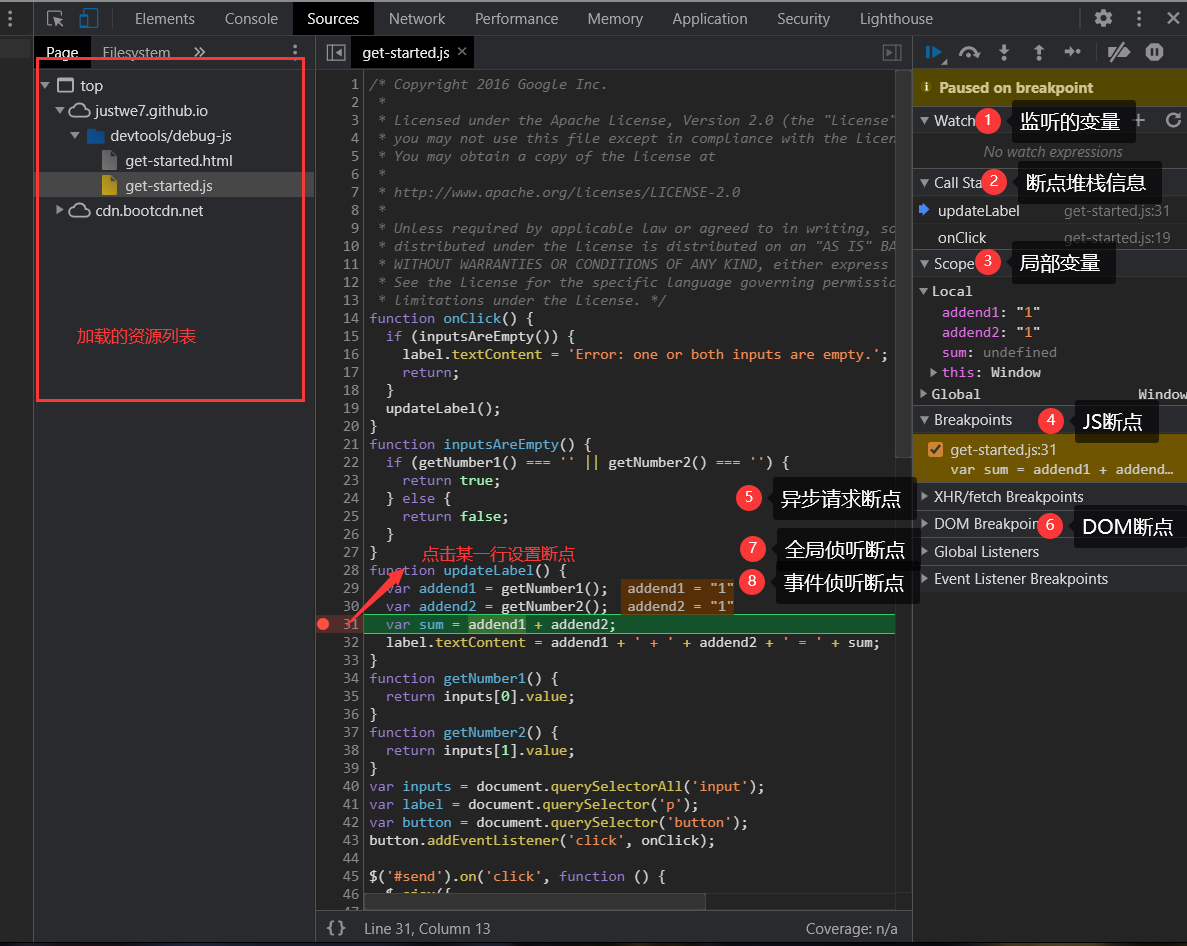This screenshot has width=1187, height=946.
Task: Open get-started.html in the file tree
Action: tap(179, 160)
